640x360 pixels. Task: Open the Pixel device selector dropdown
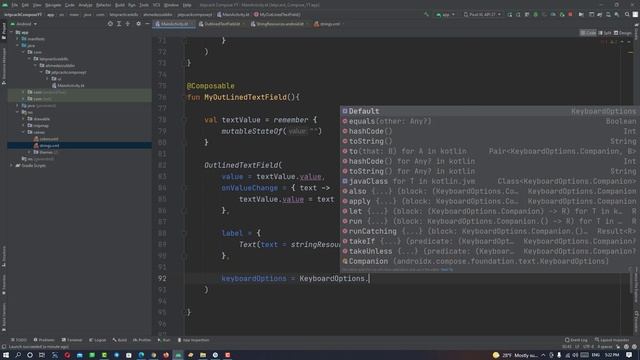[482, 14]
